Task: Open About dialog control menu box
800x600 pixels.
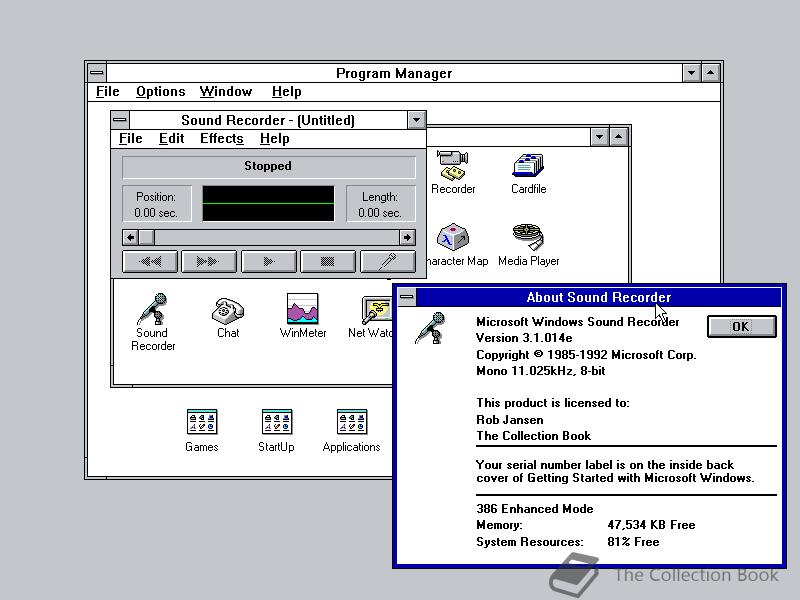Action: (x=407, y=297)
